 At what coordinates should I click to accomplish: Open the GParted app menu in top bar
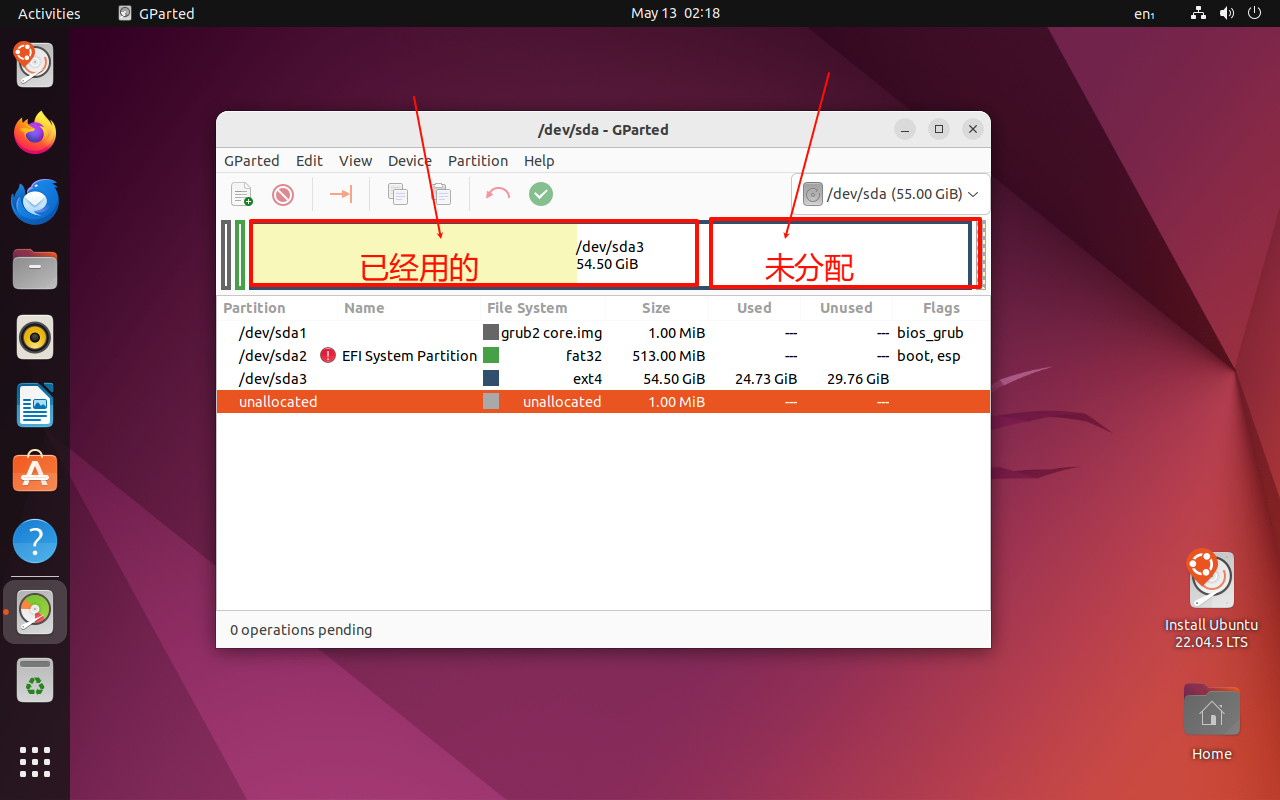(156, 13)
